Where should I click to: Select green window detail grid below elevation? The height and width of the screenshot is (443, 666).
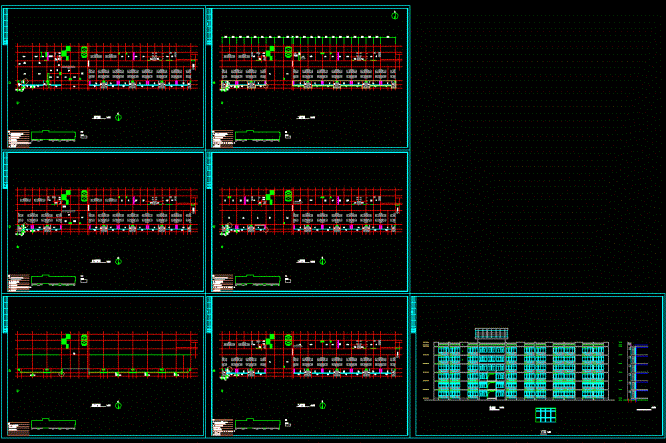546,415
